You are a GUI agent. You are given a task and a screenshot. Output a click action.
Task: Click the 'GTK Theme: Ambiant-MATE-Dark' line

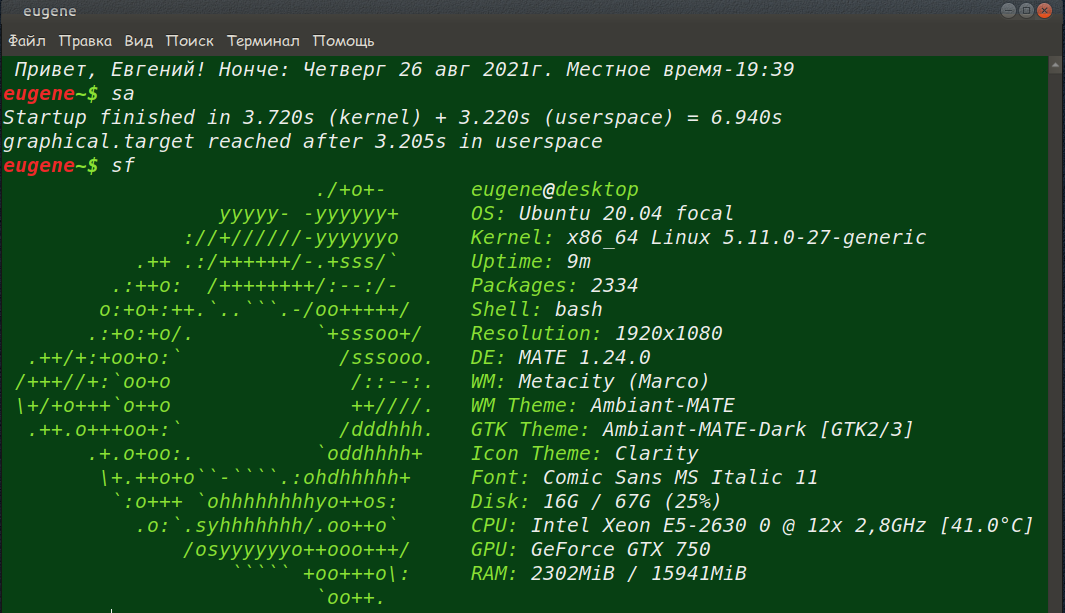[692, 430]
